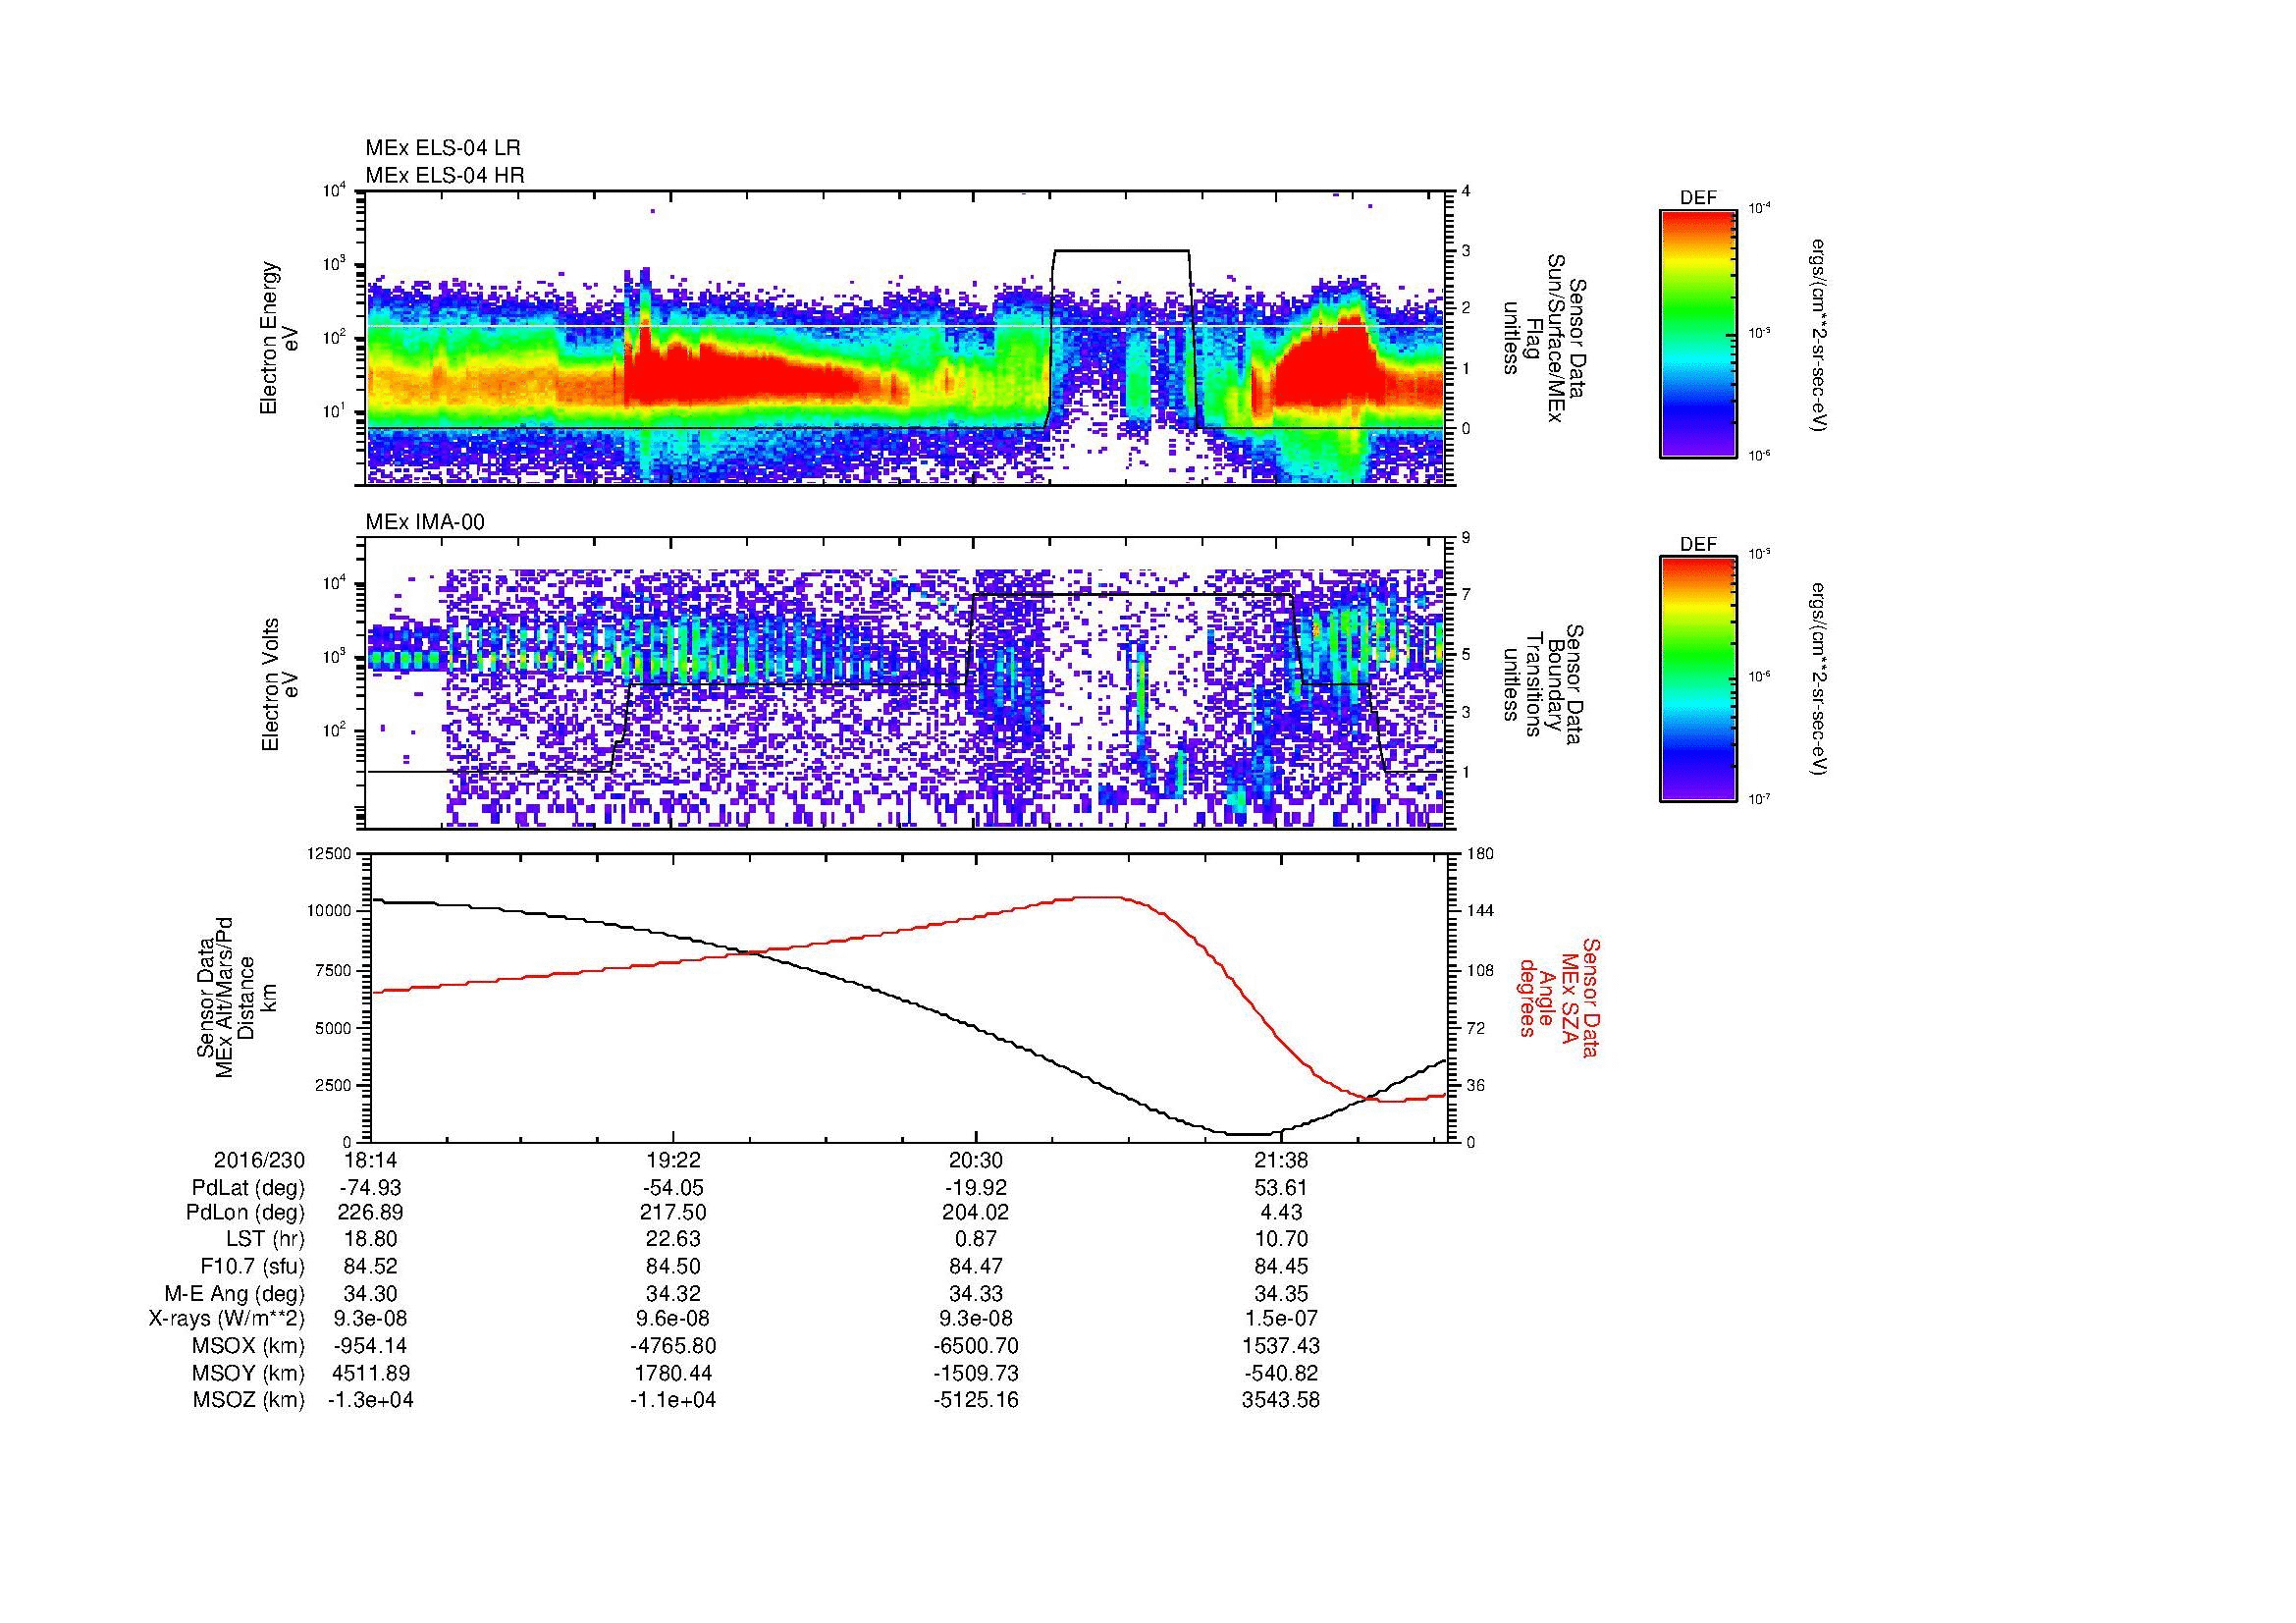
Task: Click the '144' SZA axis tick
Action: [1480, 911]
